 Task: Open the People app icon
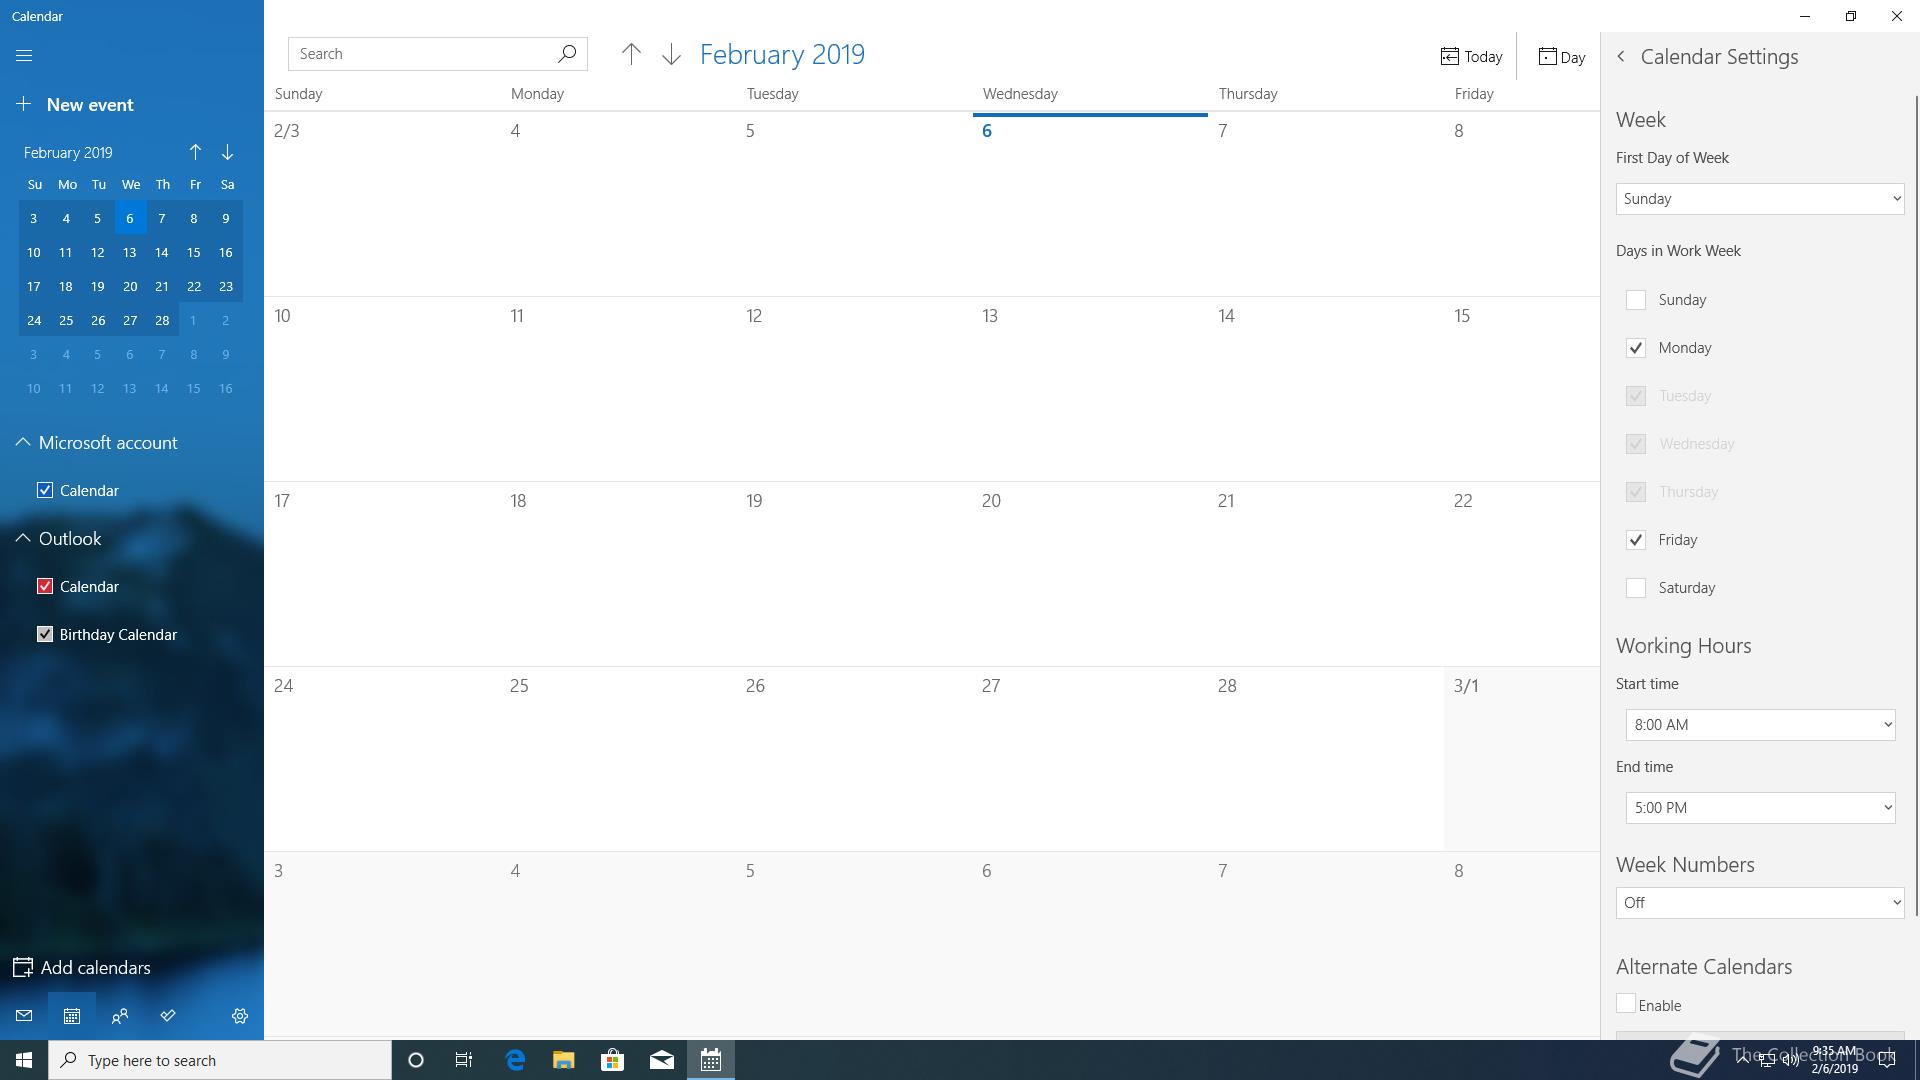(x=120, y=1016)
